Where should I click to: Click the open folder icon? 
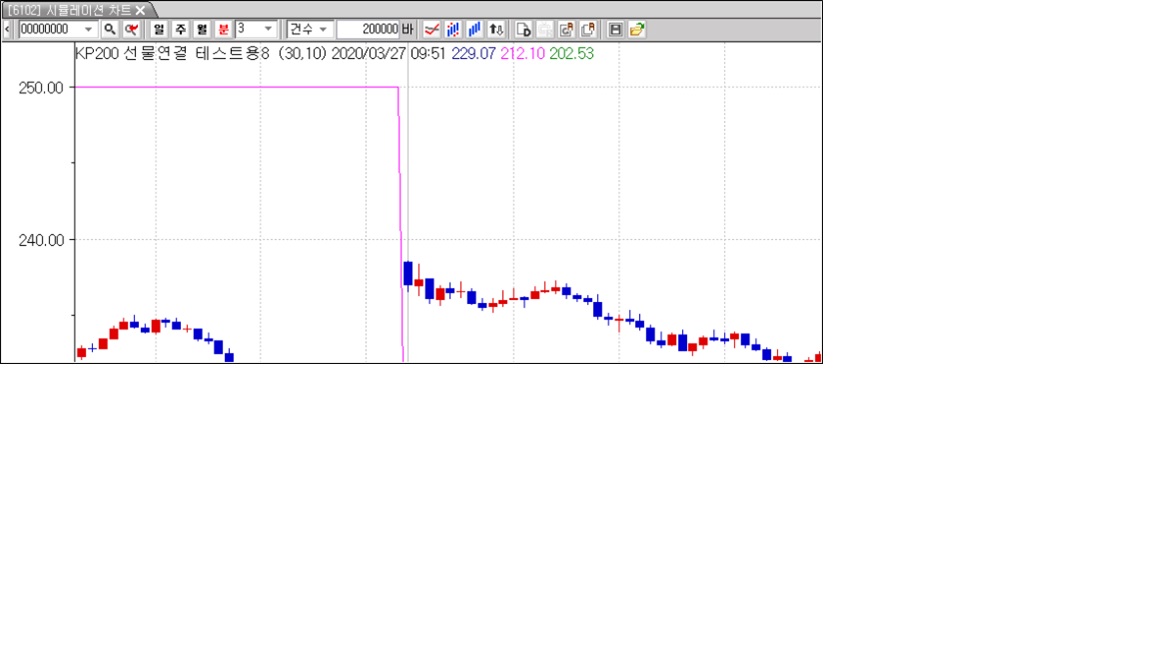click(x=637, y=29)
